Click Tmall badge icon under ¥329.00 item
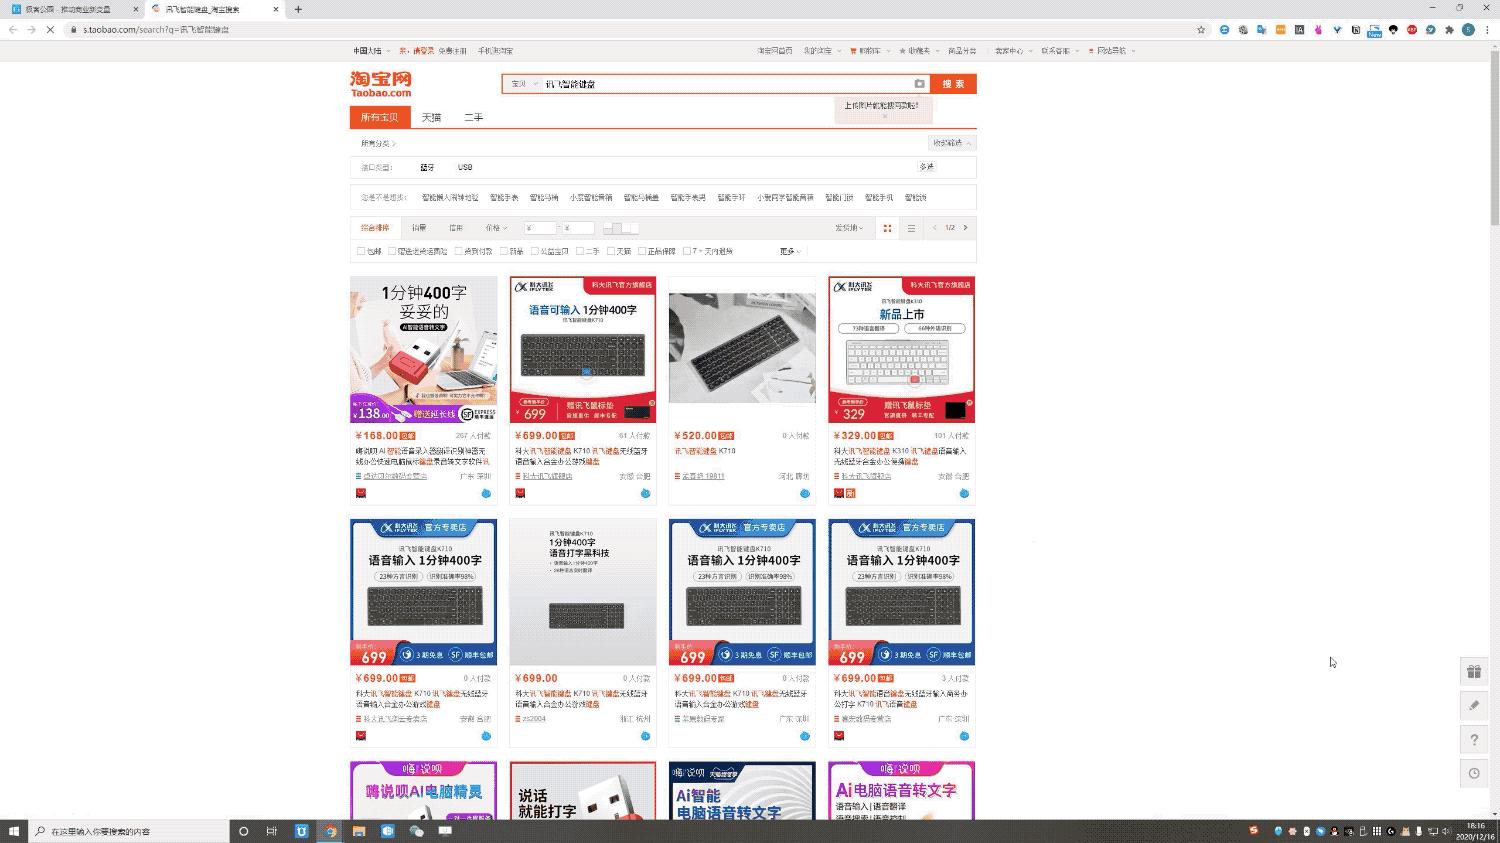This screenshot has height=843, width=1500. coord(839,493)
